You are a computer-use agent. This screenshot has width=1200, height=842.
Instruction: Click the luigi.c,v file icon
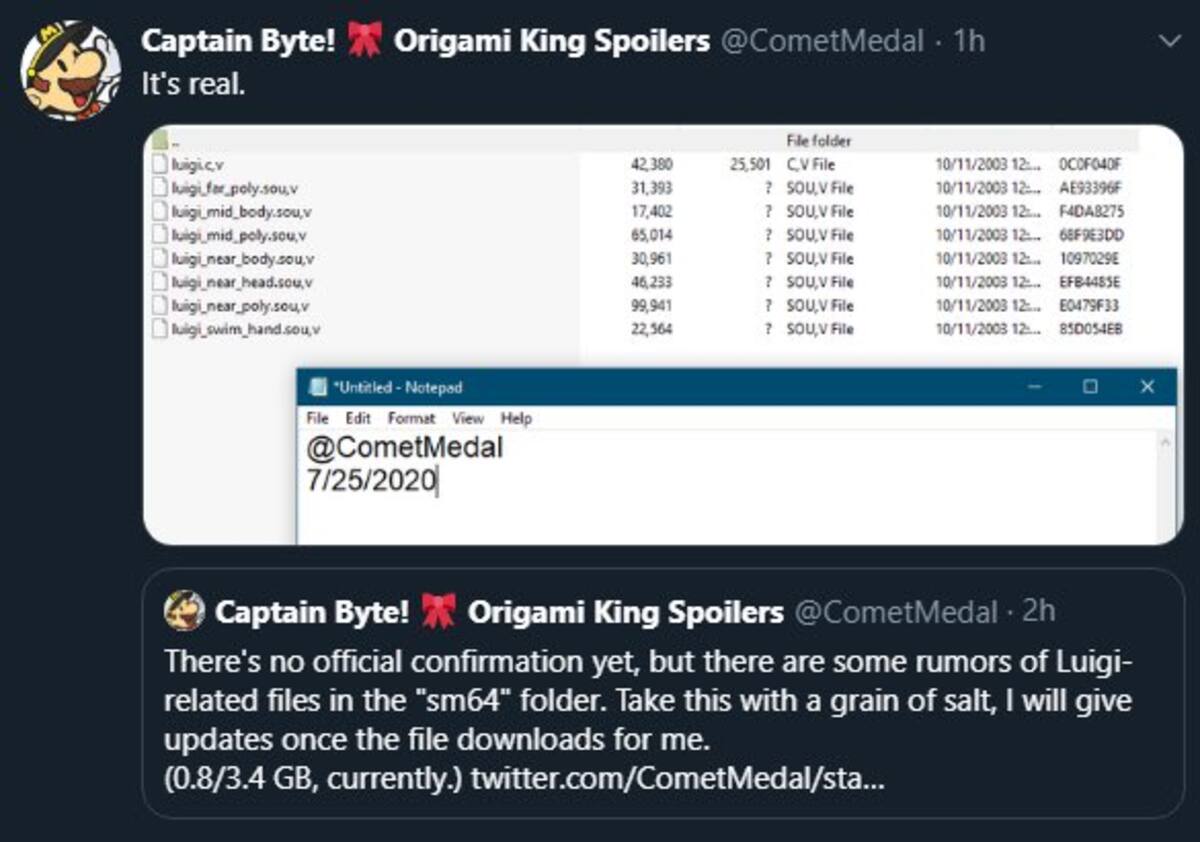[x=160, y=164]
